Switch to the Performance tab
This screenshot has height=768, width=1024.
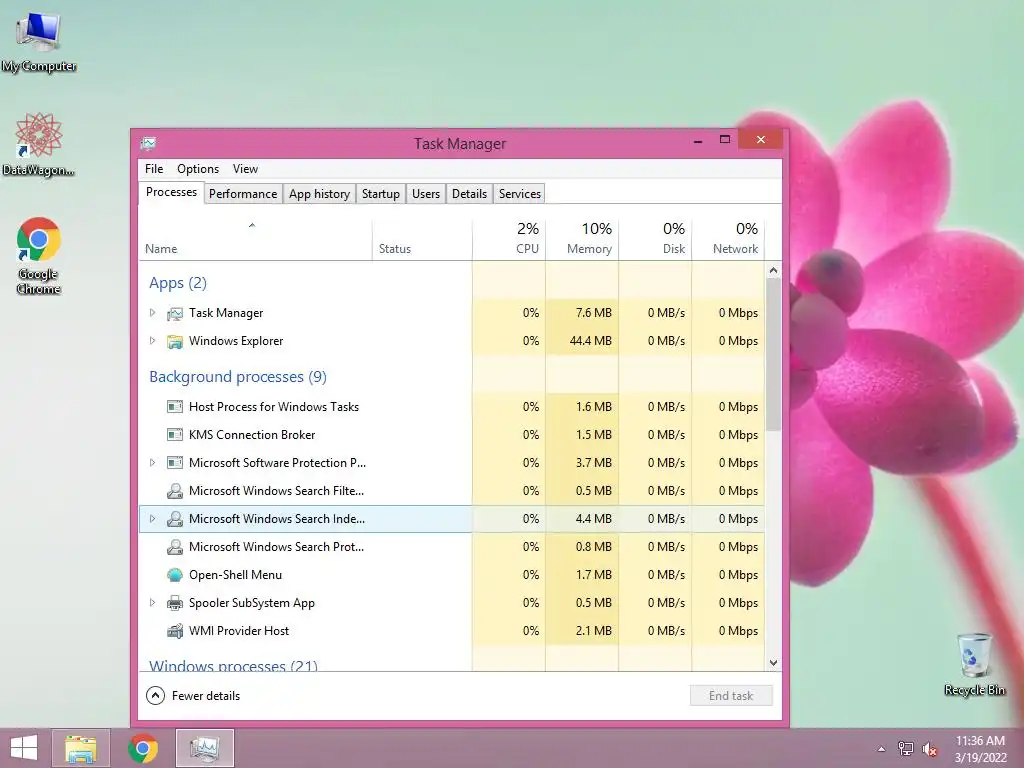(x=243, y=194)
